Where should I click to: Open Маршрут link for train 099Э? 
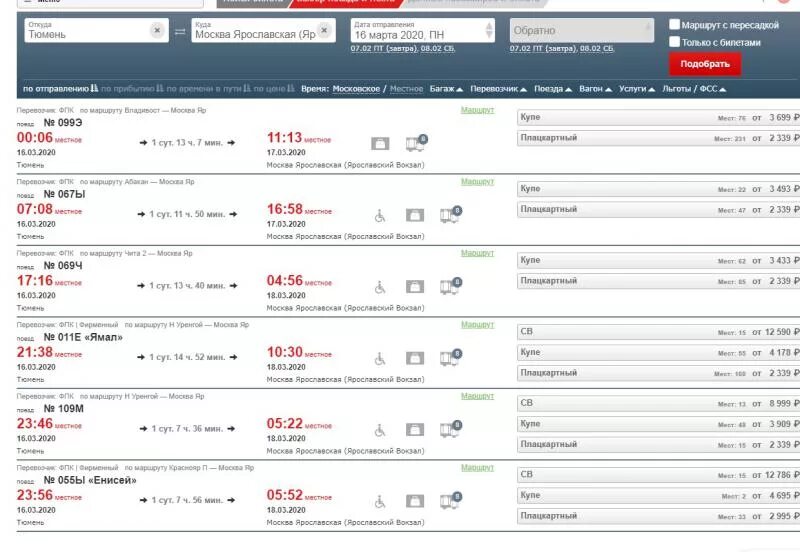pos(478,110)
